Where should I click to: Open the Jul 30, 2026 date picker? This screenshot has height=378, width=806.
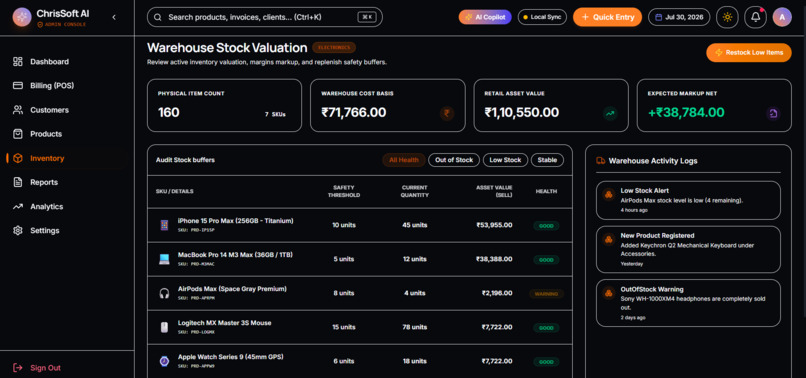pyautogui.click(x=679, y=17)
